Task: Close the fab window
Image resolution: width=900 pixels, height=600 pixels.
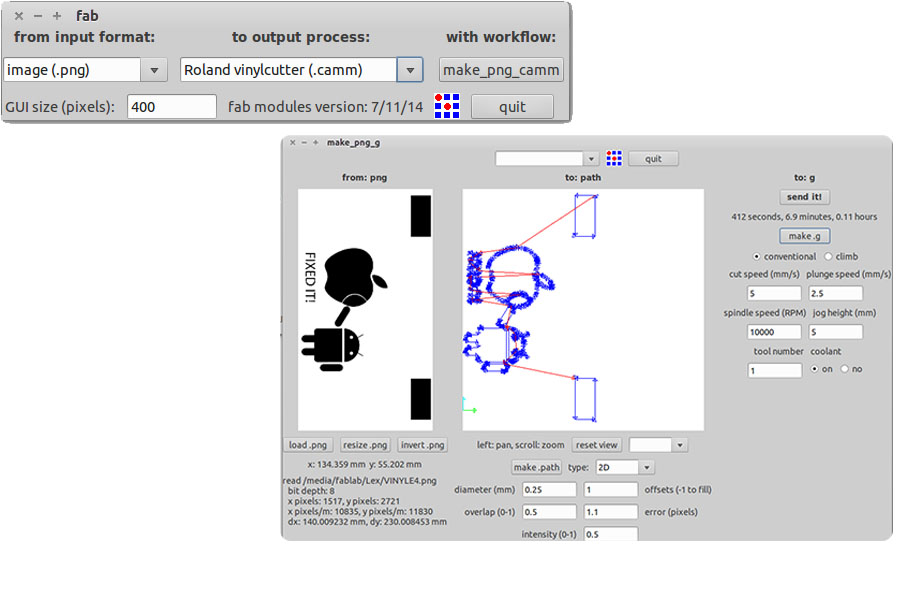Action: click(x=19, y=16)
